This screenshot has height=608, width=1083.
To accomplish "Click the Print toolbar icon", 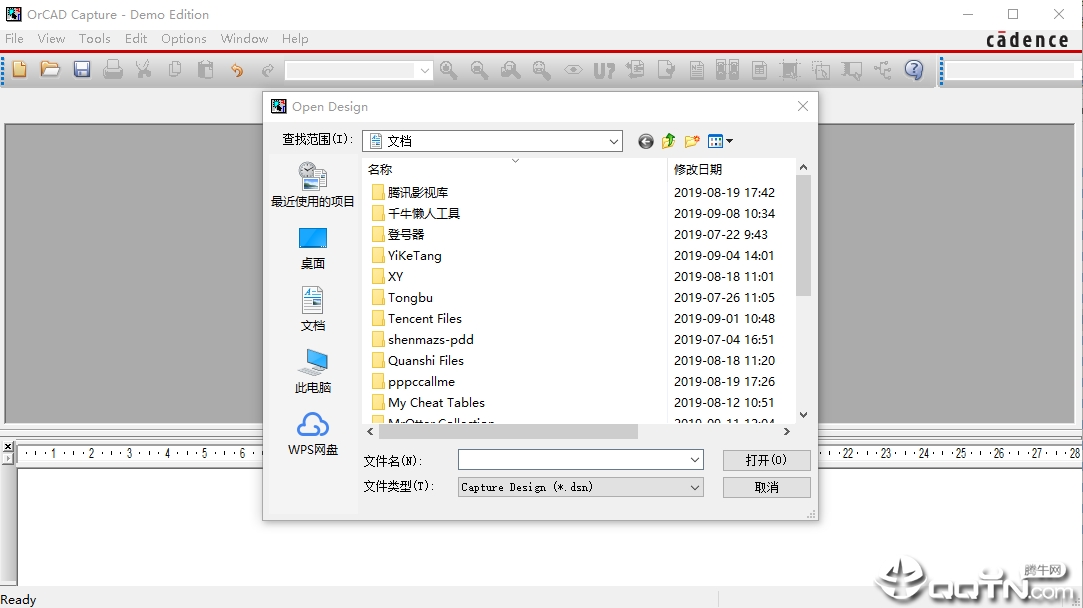I will [113, 69].
